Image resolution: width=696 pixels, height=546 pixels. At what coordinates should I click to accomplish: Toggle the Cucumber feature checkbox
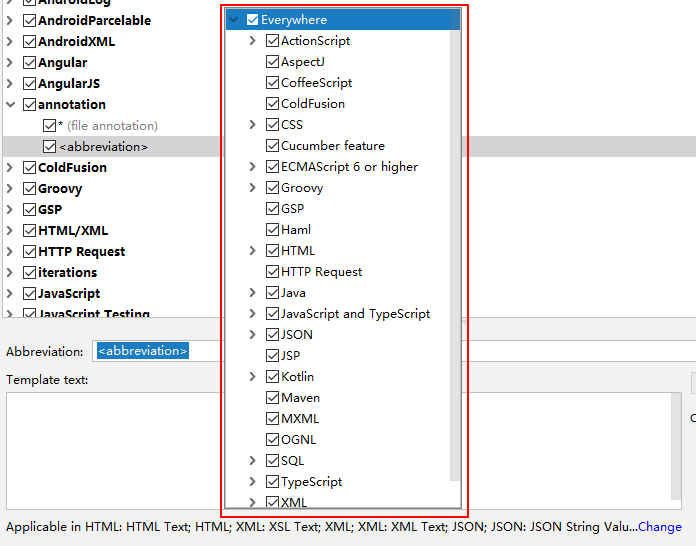[x=272, y=146]
